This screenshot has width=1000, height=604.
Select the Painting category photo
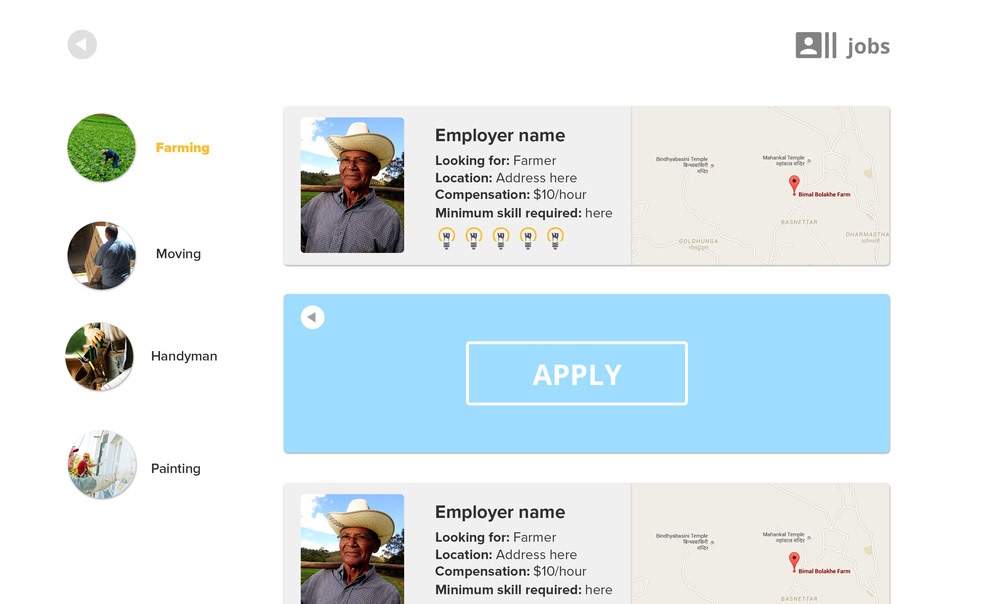102,464
